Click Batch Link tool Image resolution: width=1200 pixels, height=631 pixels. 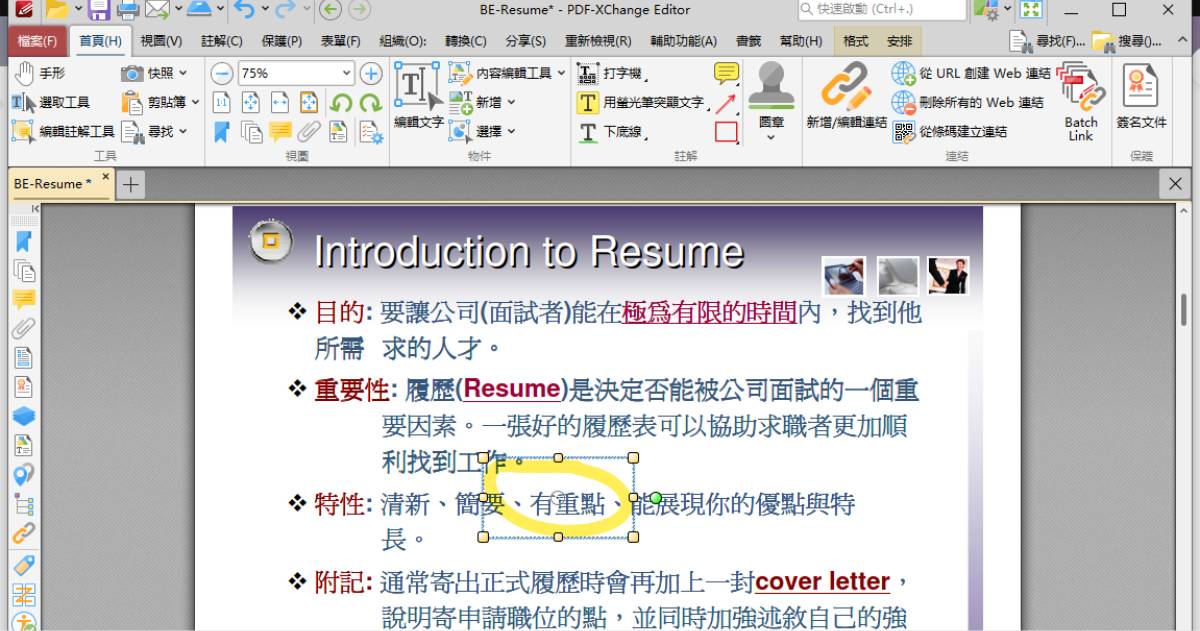point(1081,100)
